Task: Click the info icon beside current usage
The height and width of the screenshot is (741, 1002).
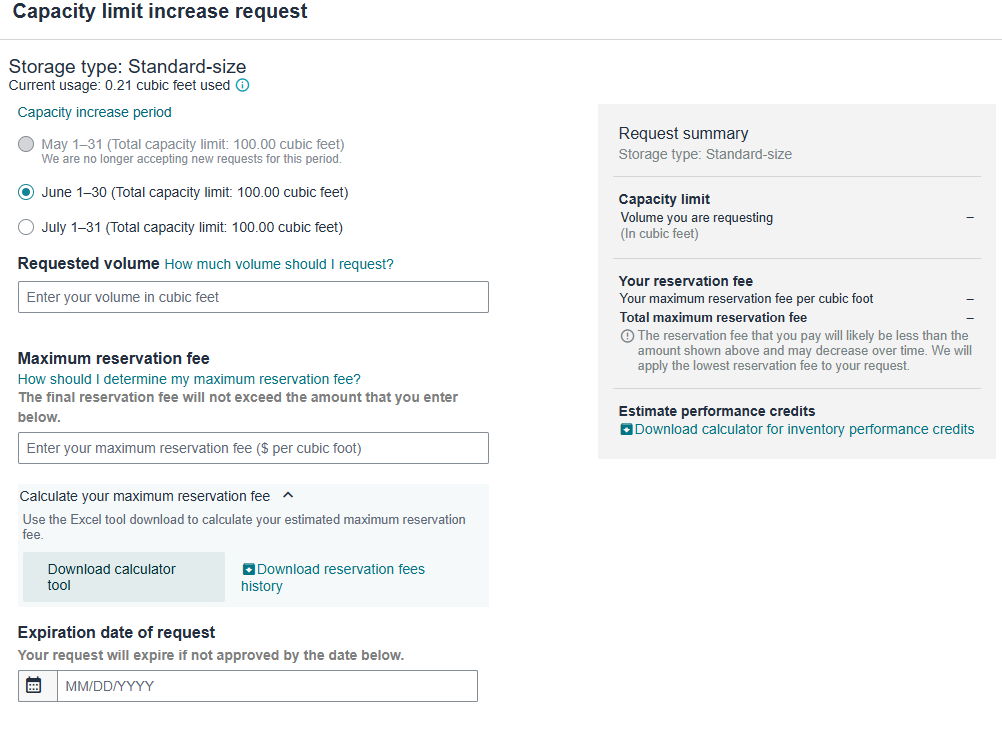Action: pos(242,85)
